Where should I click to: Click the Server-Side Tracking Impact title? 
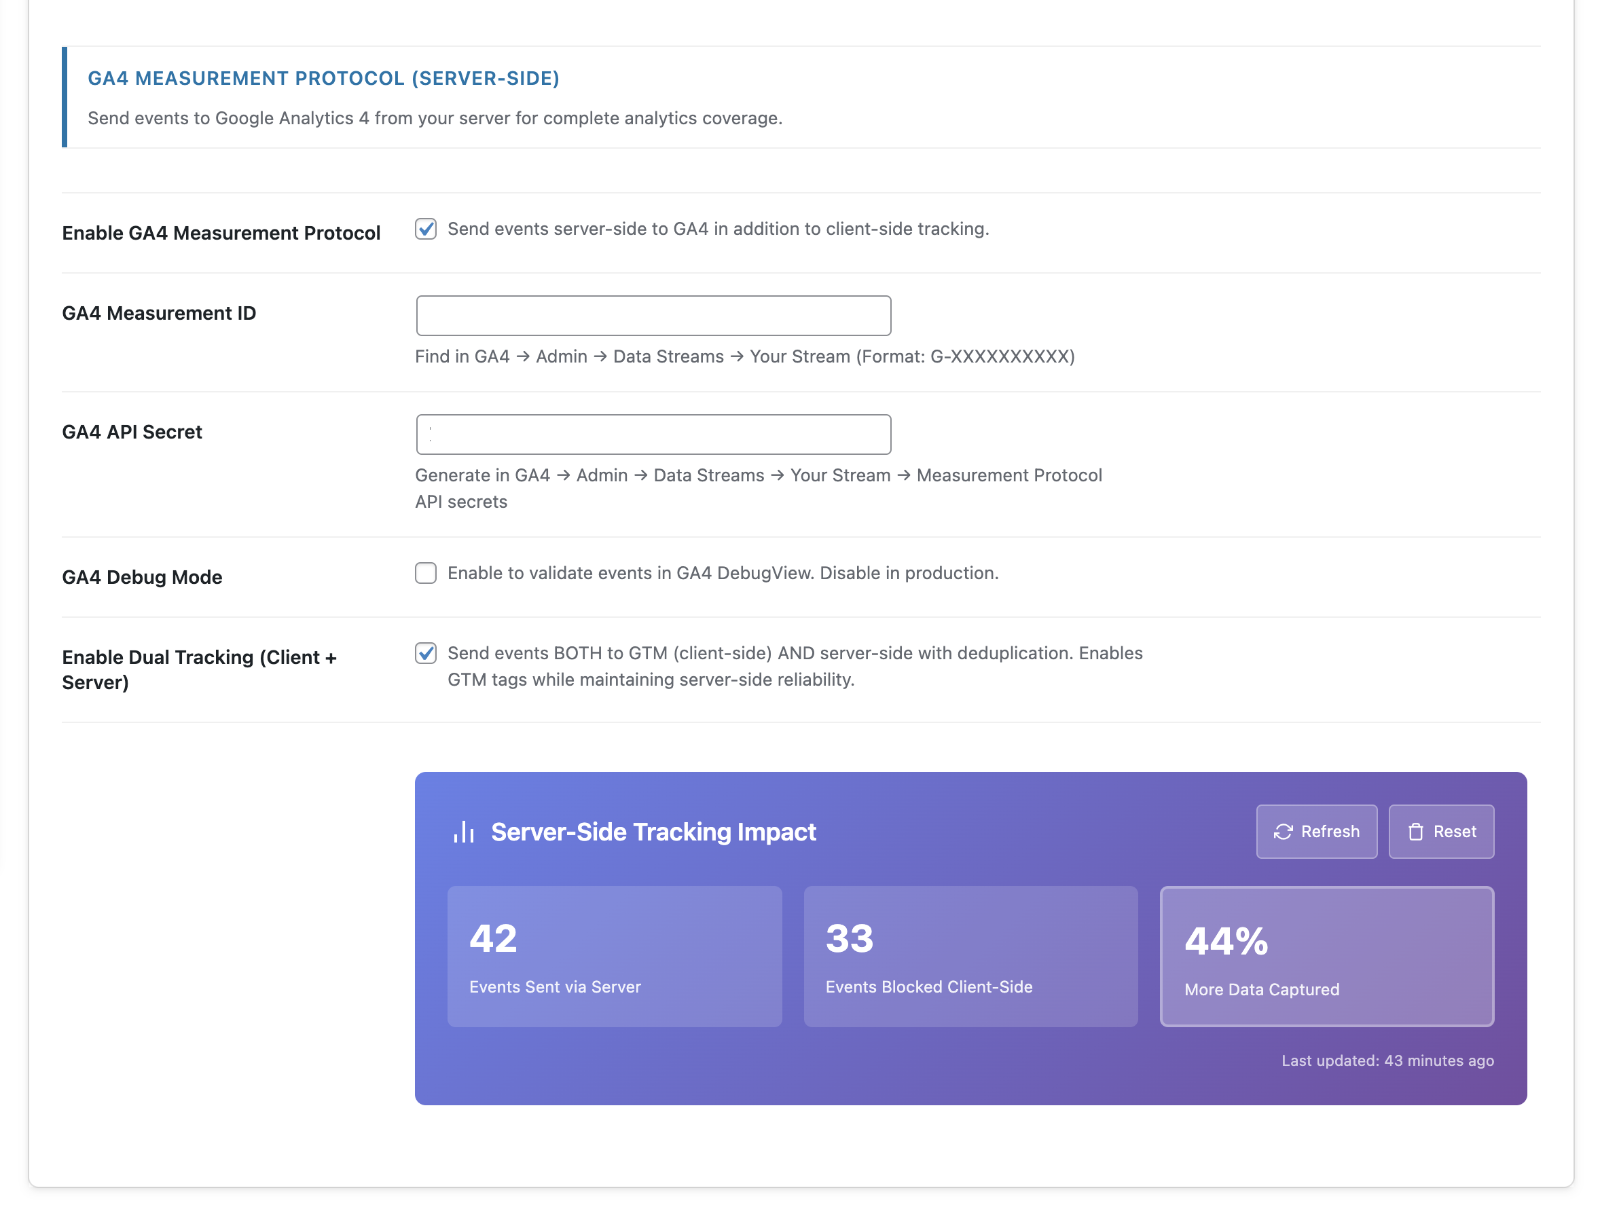coord(653,831)
